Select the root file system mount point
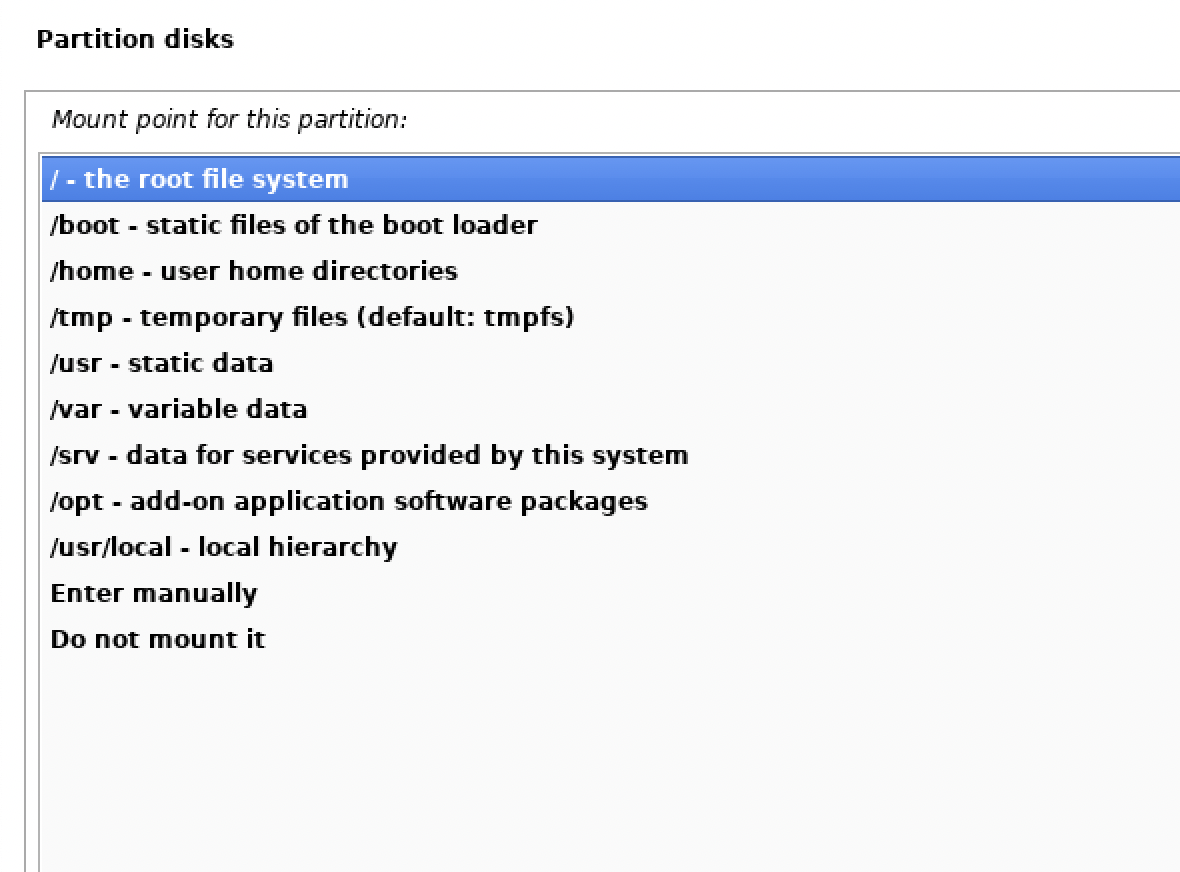Viewport: 1180px width, 872px height. pos(200,180)
